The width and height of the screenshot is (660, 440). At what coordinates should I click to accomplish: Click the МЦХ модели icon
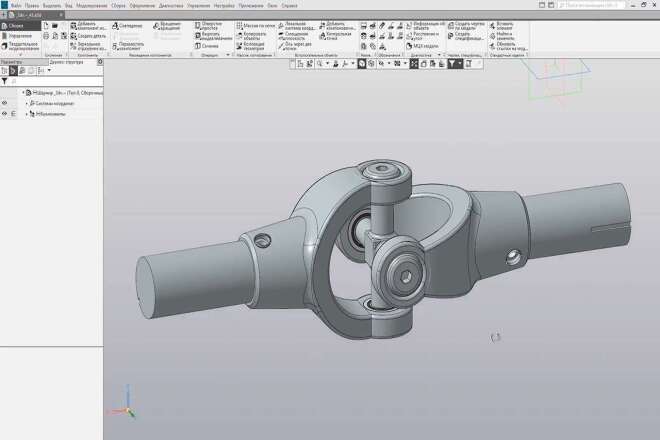point(409,46)
